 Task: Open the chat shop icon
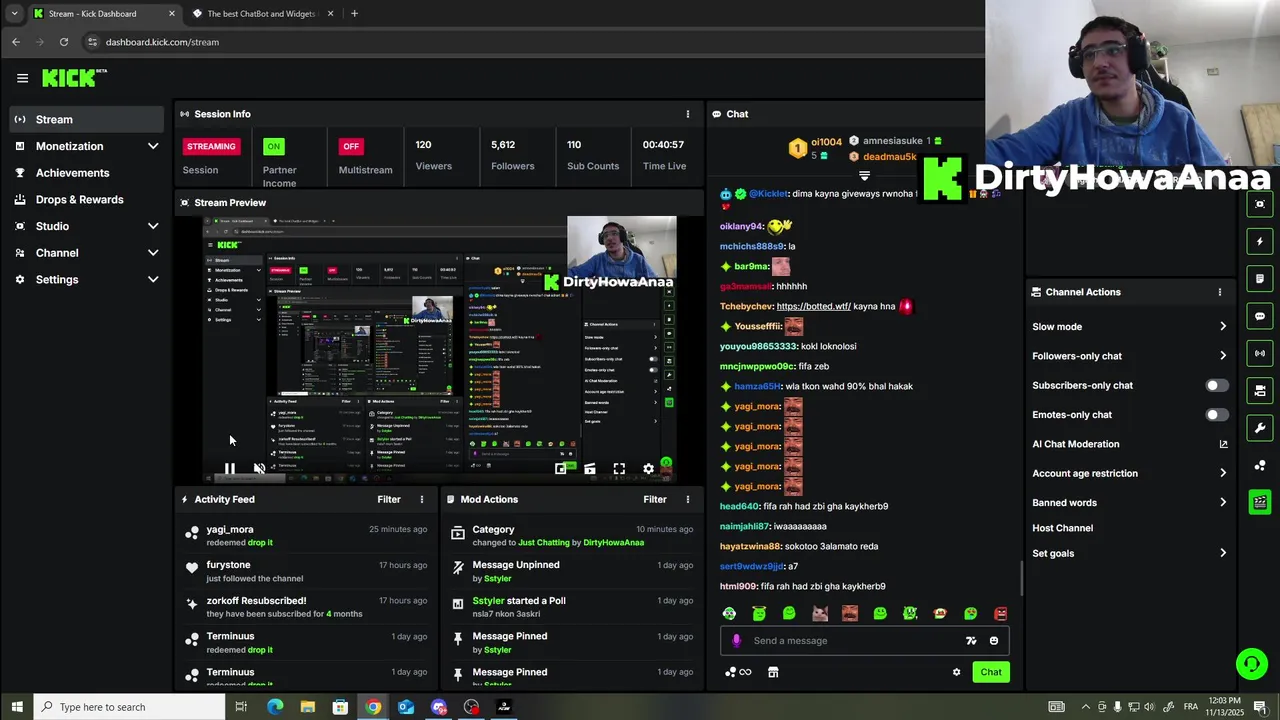pyautogui.click(x=773, y=672)
